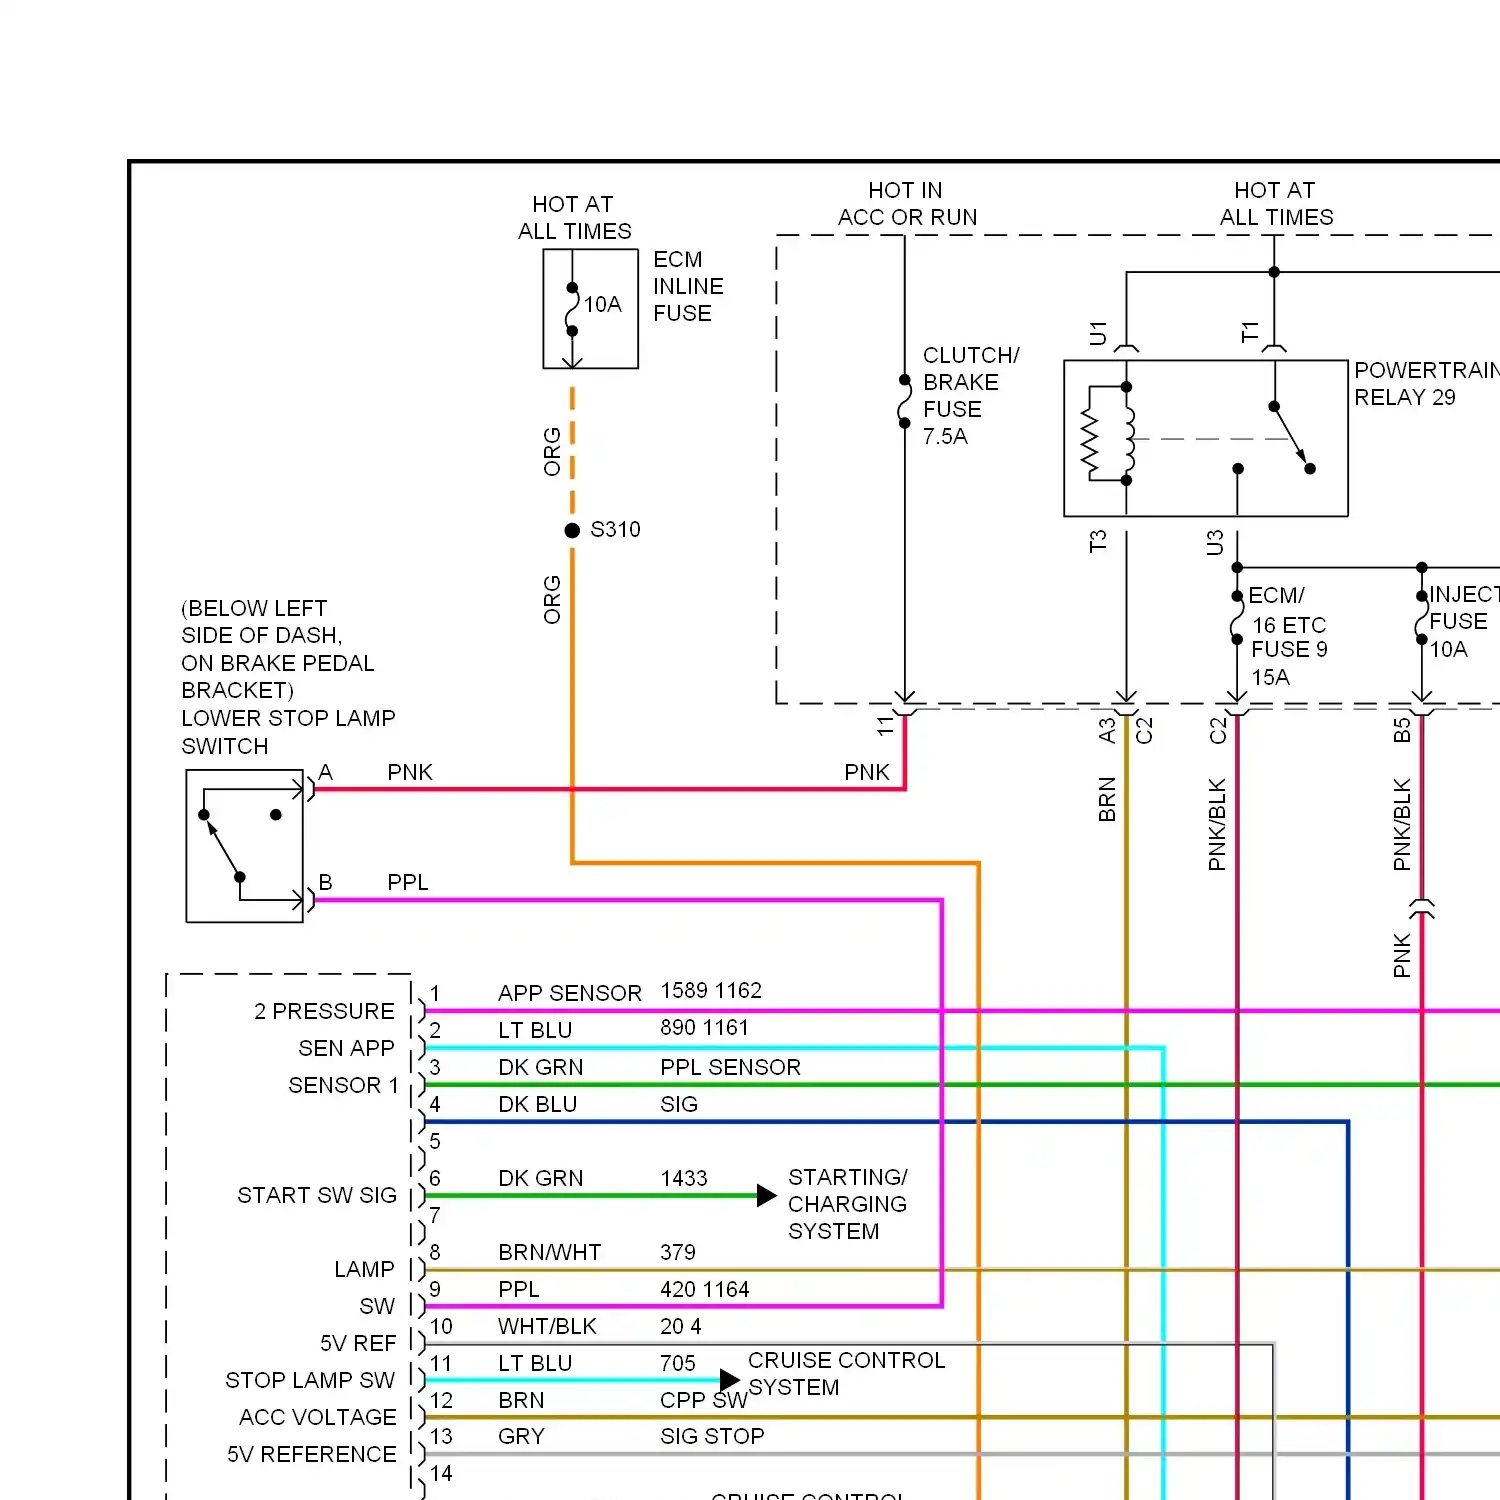Screen dimensions: 1500x1500
Task: Select the 'POWERTRAIN RELAY 29' label
Action: point(1427,383)
